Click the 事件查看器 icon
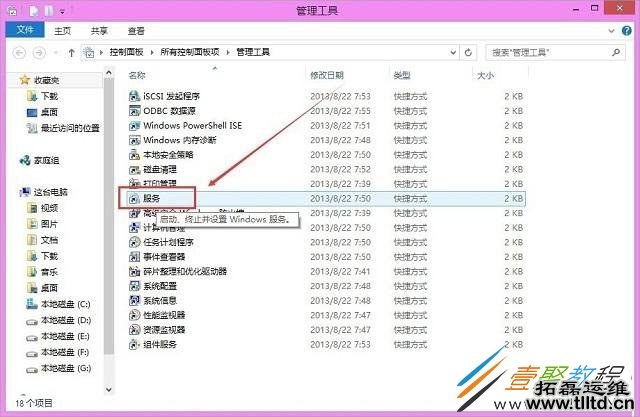 point(134,257)
